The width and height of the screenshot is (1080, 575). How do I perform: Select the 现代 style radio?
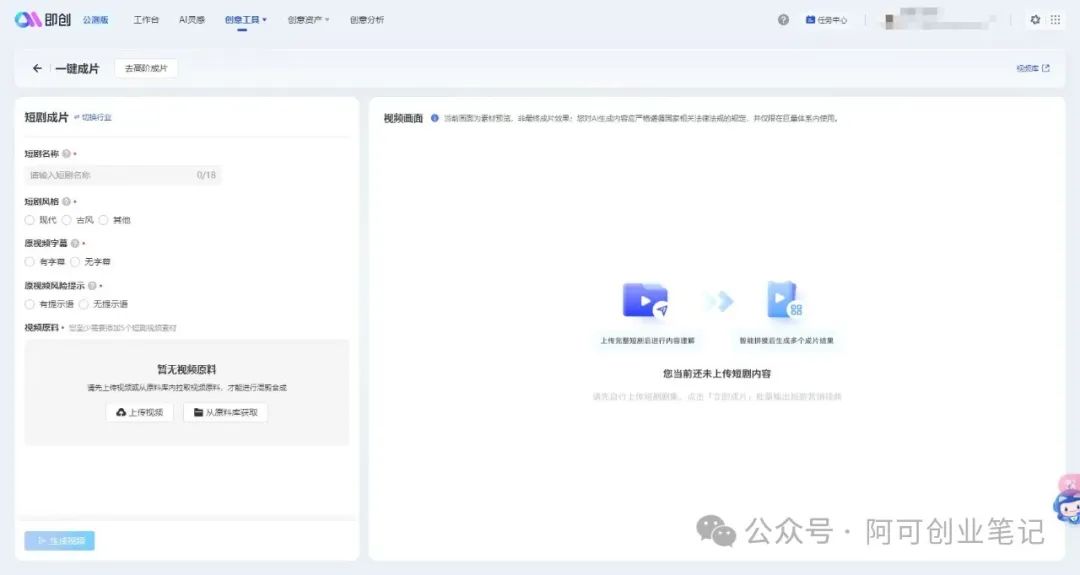click(29, 220)
